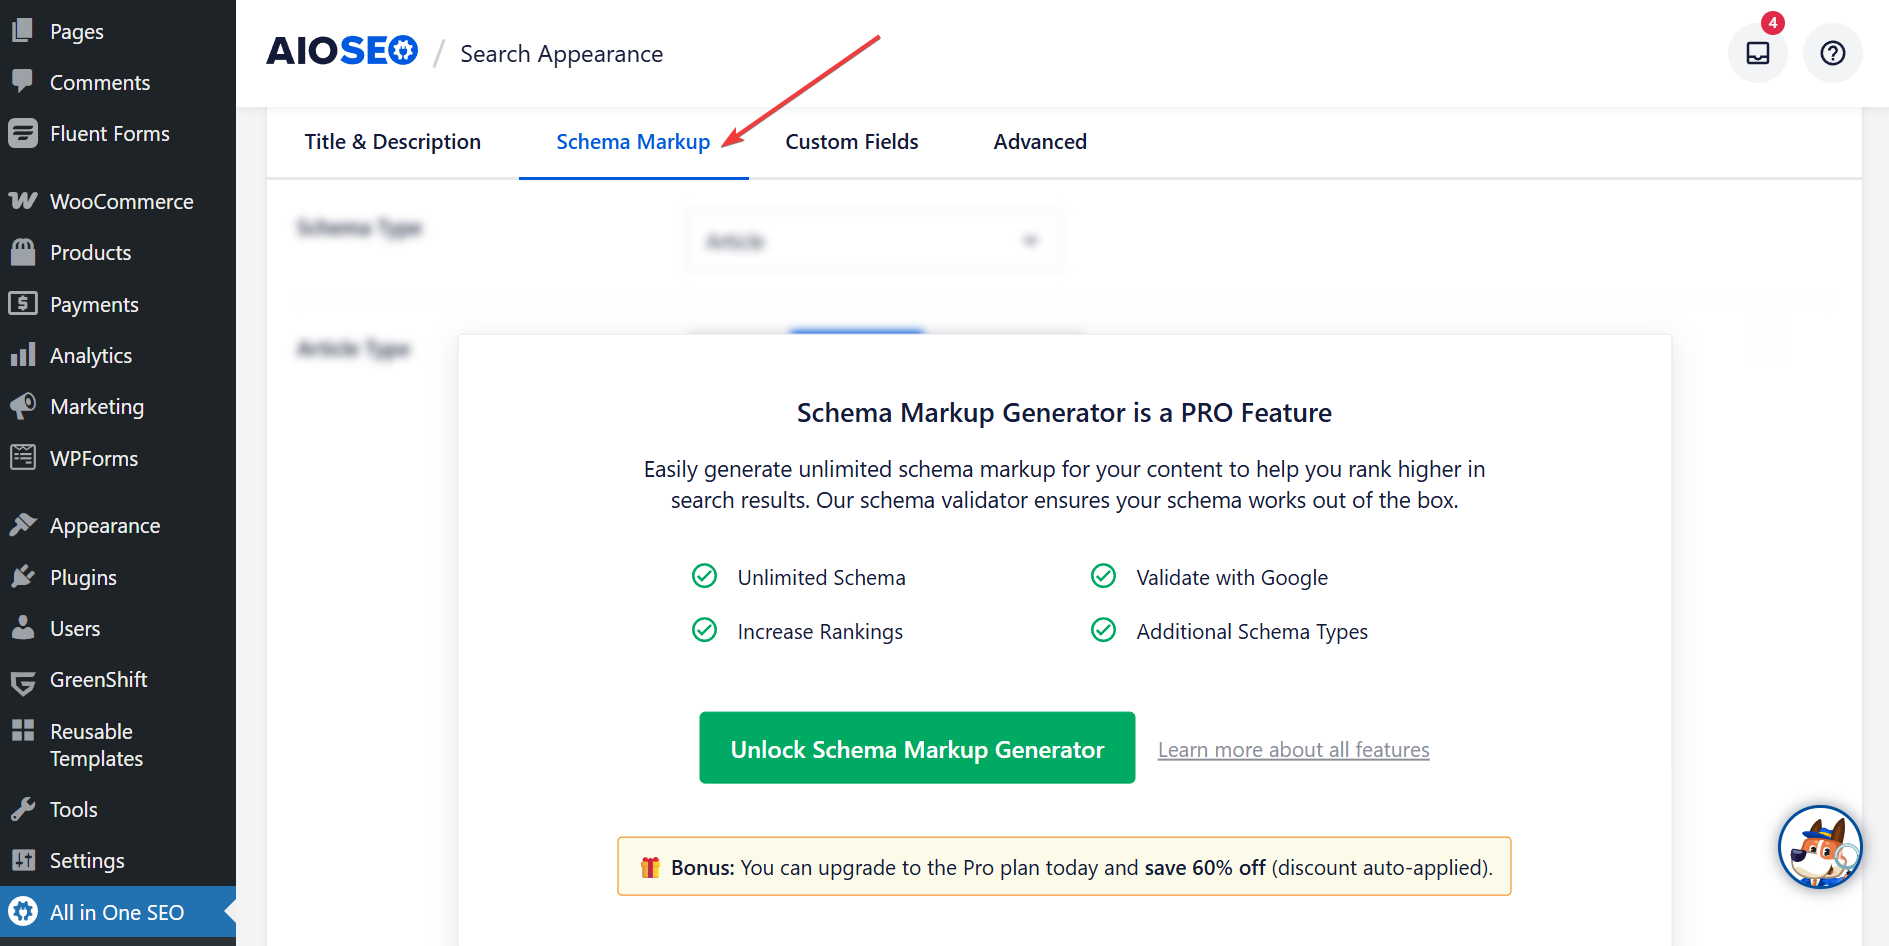This screenshot has width=1889, height=946.
Task: Select All in One SEO menu item
Action: pos(118,912)
